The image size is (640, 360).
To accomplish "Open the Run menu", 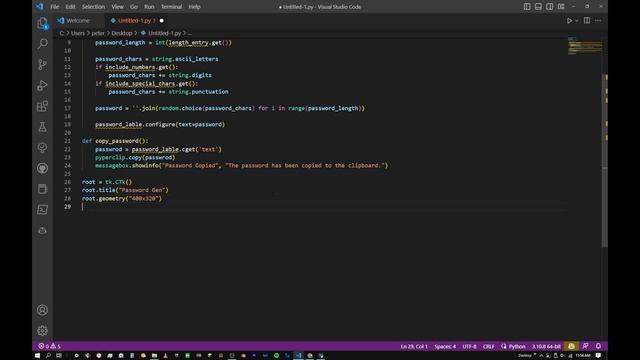I will pos(149,7).
